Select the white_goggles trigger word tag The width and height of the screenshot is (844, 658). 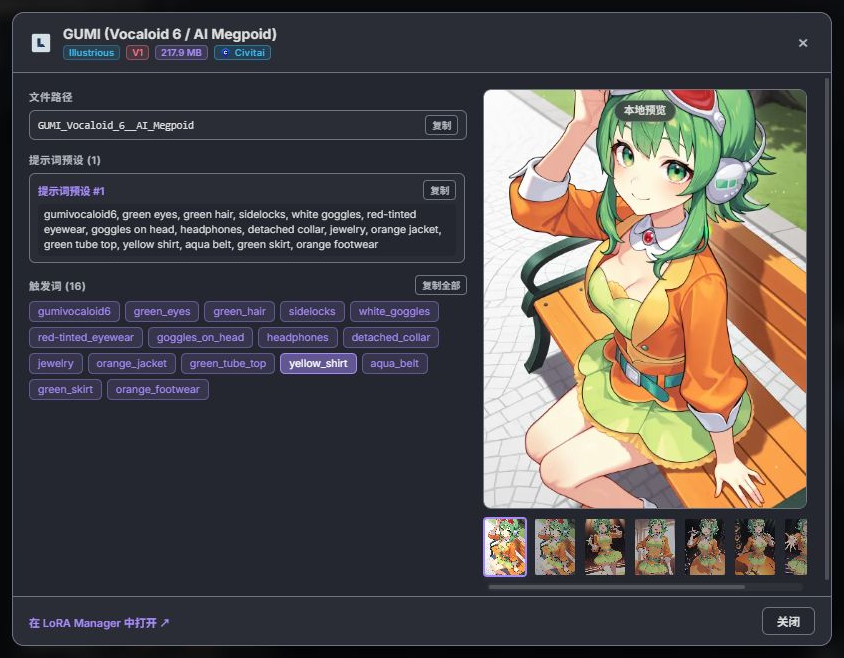(x=395, y=311)
